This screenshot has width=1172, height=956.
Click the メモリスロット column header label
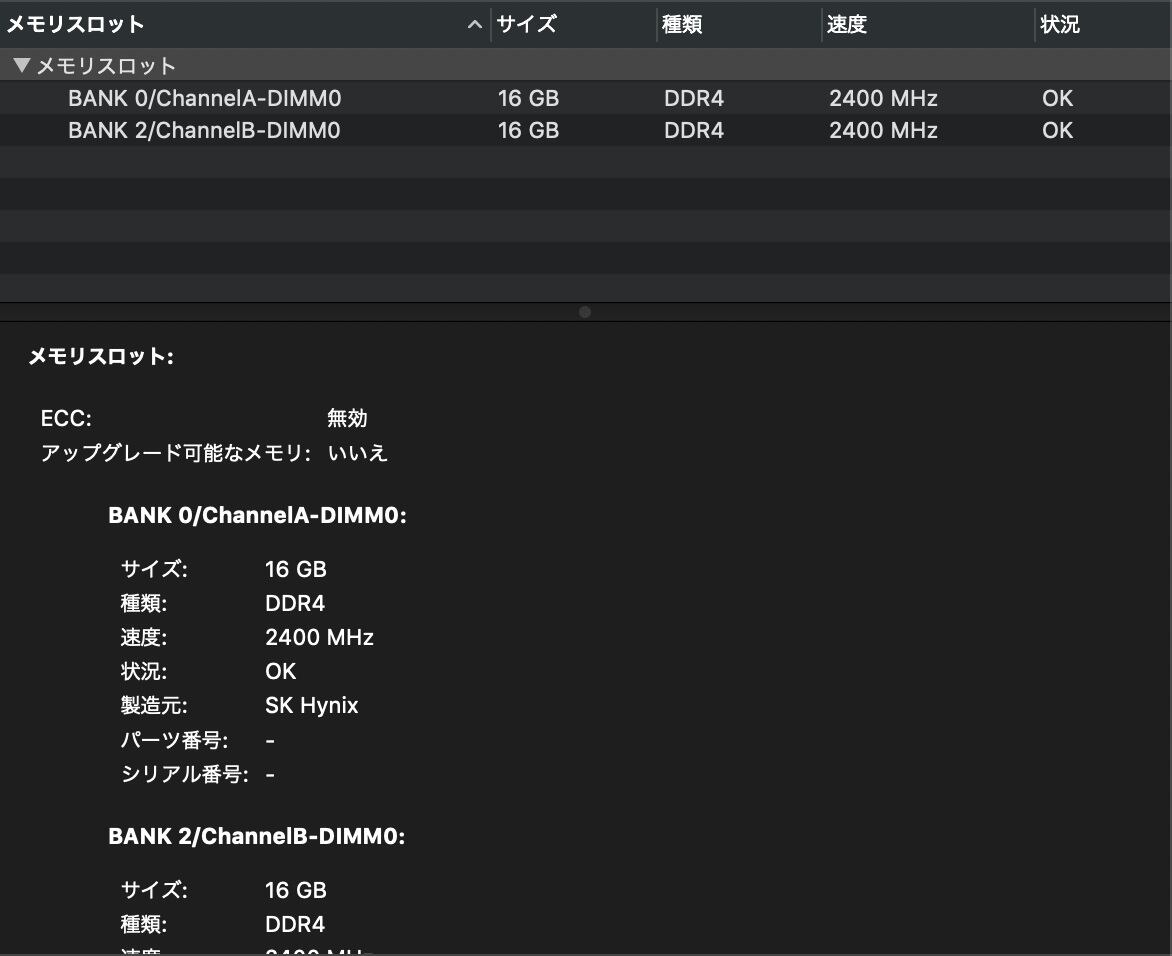[x=76, y=25]
